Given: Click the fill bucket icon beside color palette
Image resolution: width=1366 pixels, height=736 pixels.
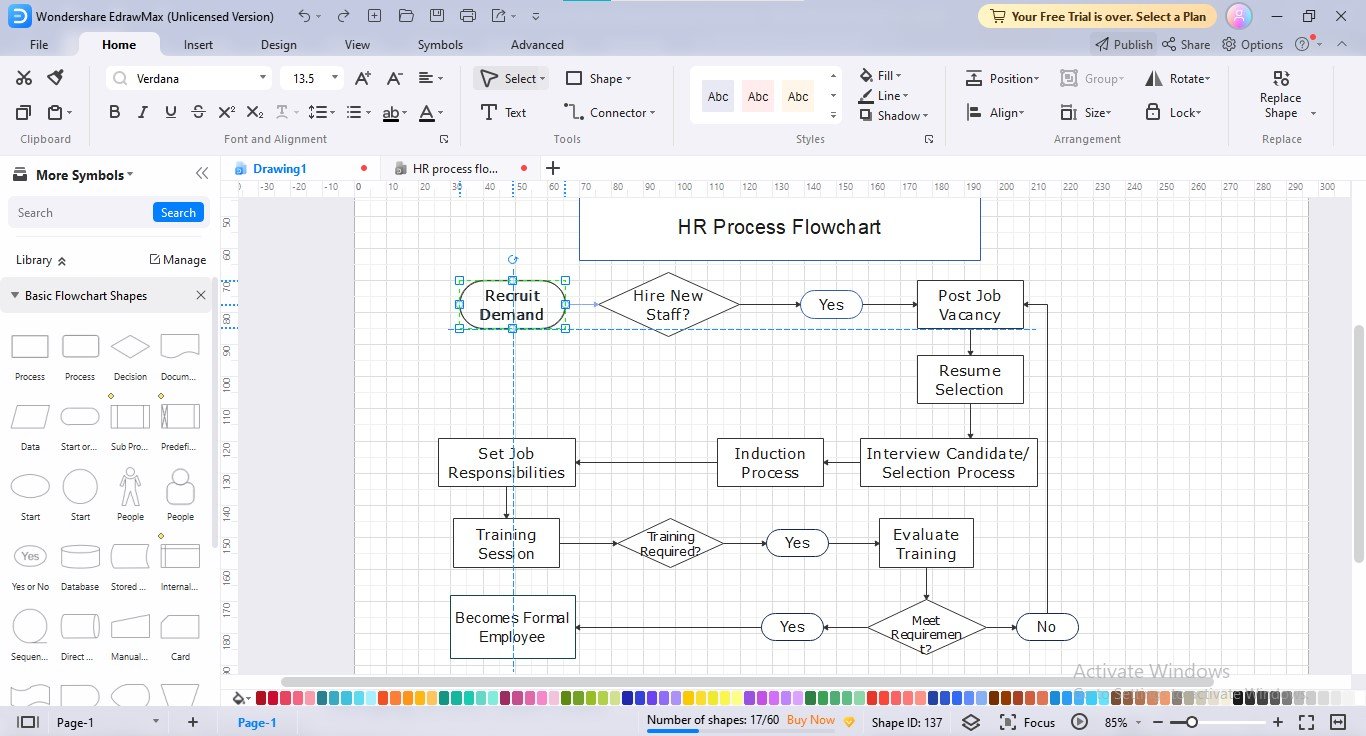Looking at the screenshot, I should point(238,698).
